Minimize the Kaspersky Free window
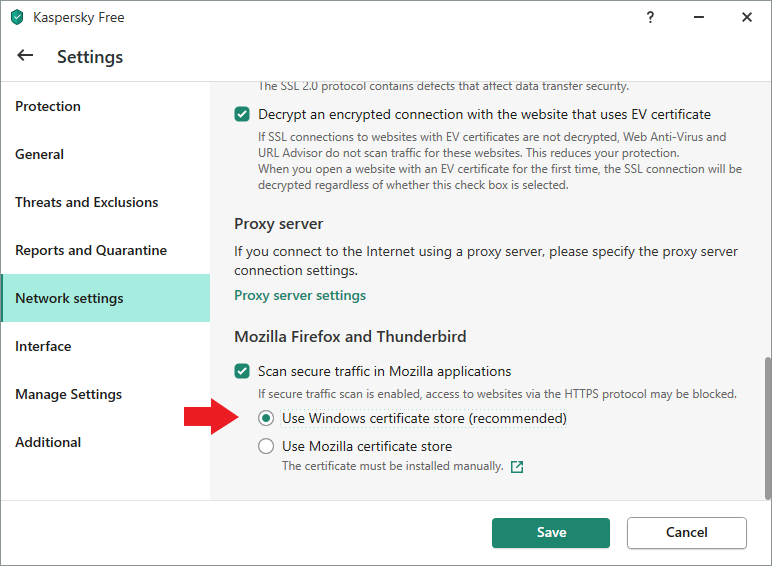 699,17
